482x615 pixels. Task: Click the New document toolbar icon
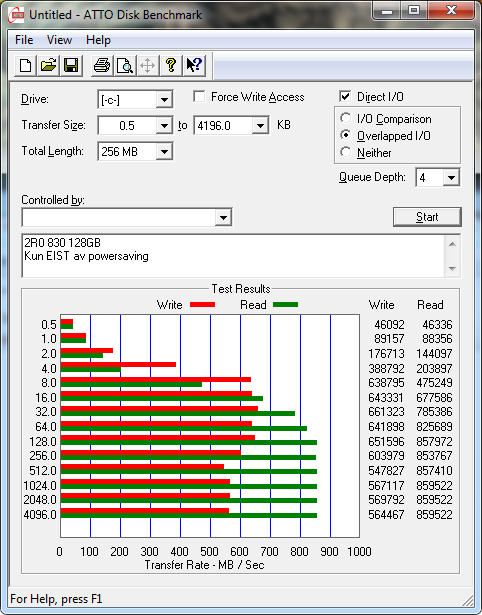[25, 66]
